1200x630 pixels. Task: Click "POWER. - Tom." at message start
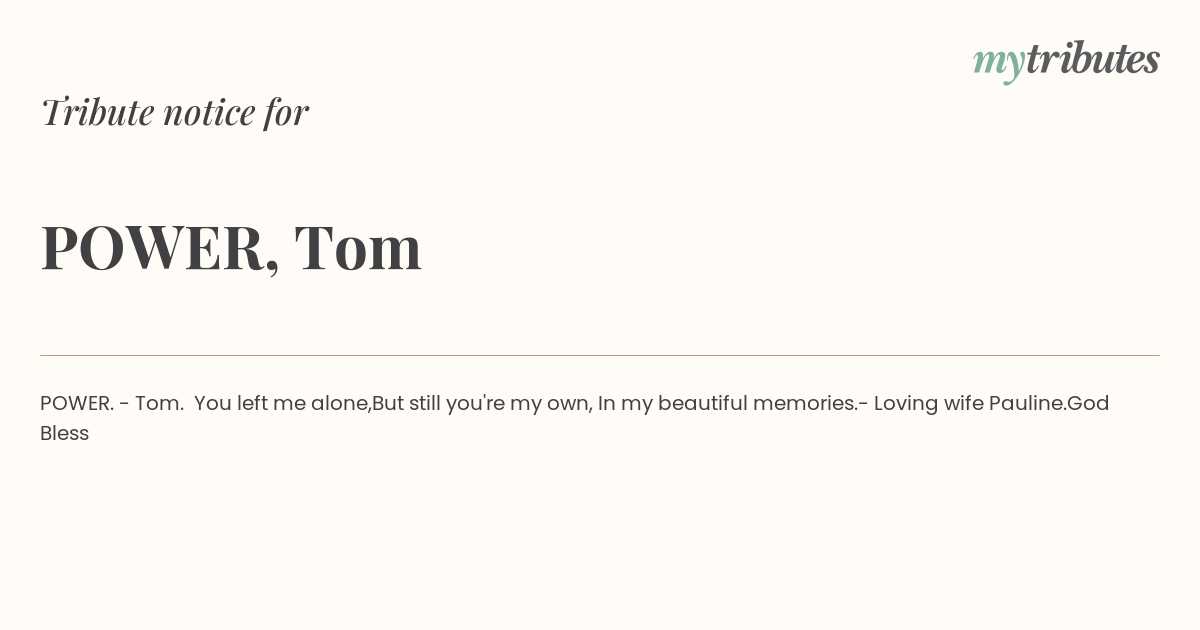tap(112, 403)
